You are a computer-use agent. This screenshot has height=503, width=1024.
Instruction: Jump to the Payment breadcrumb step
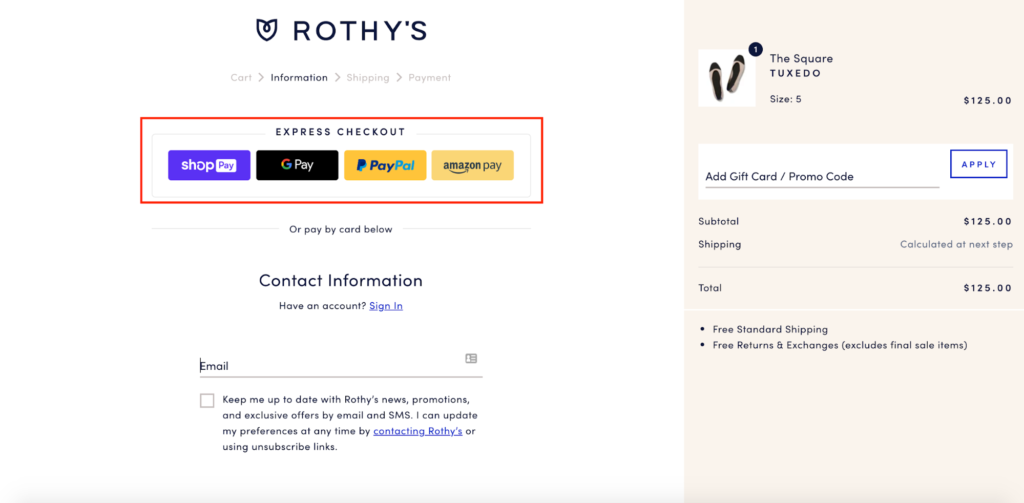point(430,78)
